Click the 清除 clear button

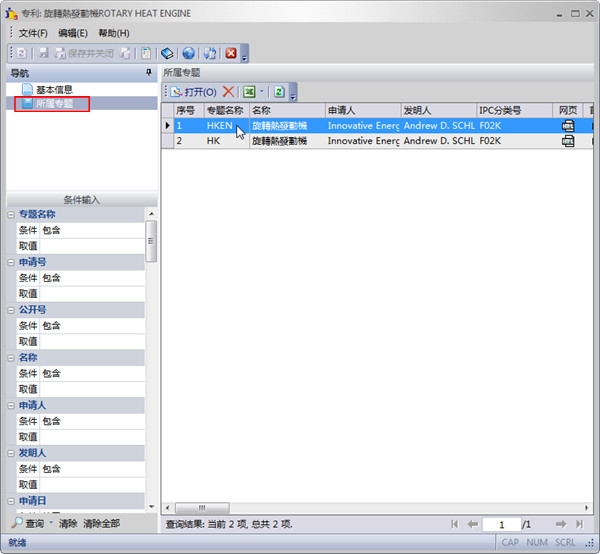(68, 524)
